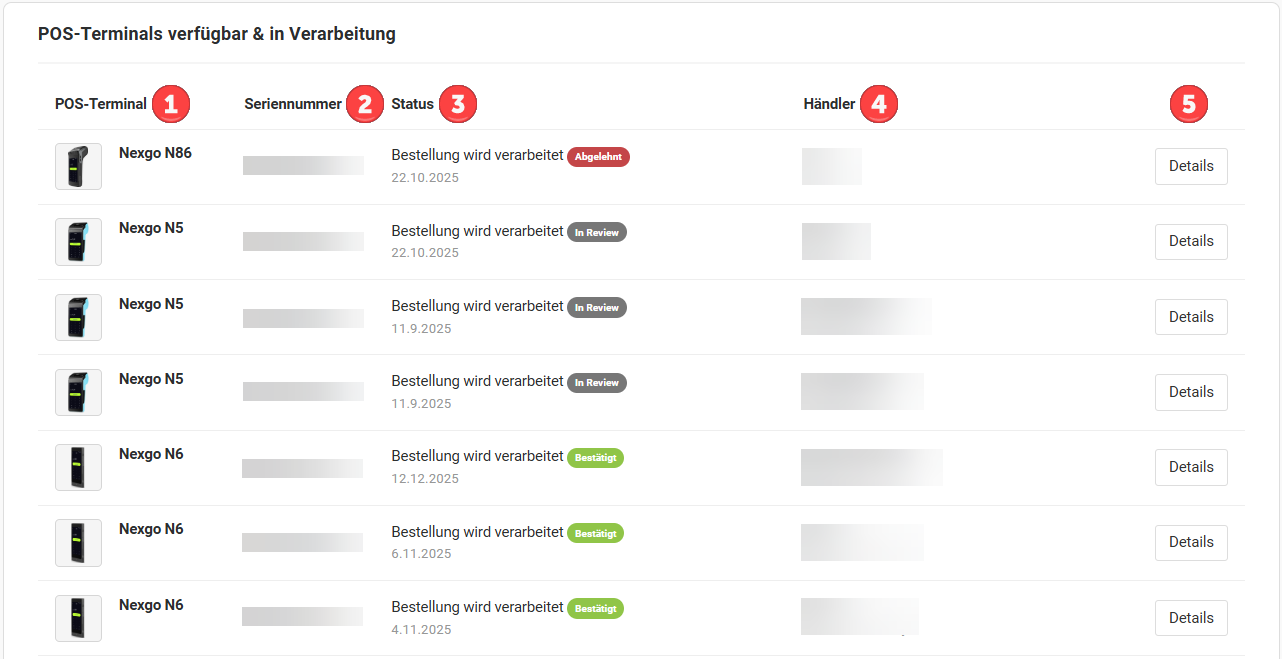The height and width of the screenshot is (659, 1282).
Task: View Details for Nexgo N6 dated 4.11.2025
Action: pyautogui.click(x=1191, y=618)
